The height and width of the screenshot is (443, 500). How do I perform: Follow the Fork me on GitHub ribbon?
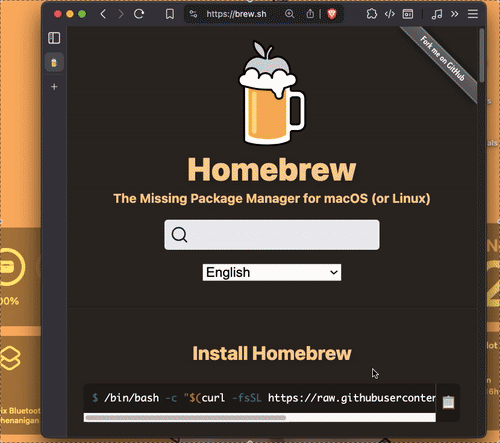pyautogui.click(x=442, y=59)
